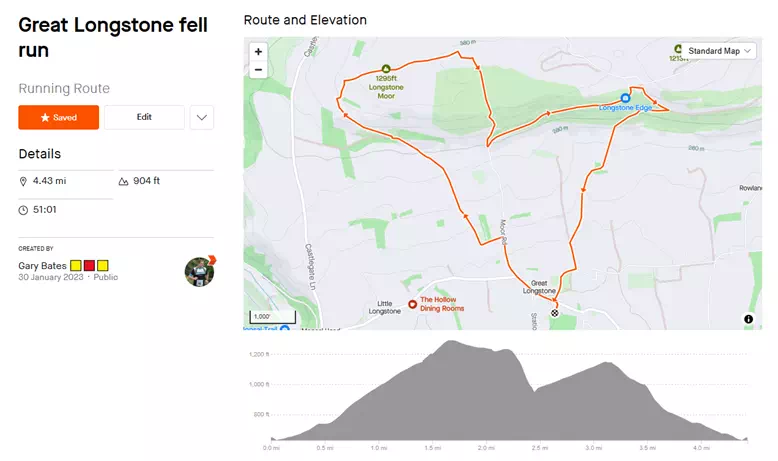Click The Hollow Dining Rooms map pin
Viewport: 778px width, 461px height.
[412, 303]
